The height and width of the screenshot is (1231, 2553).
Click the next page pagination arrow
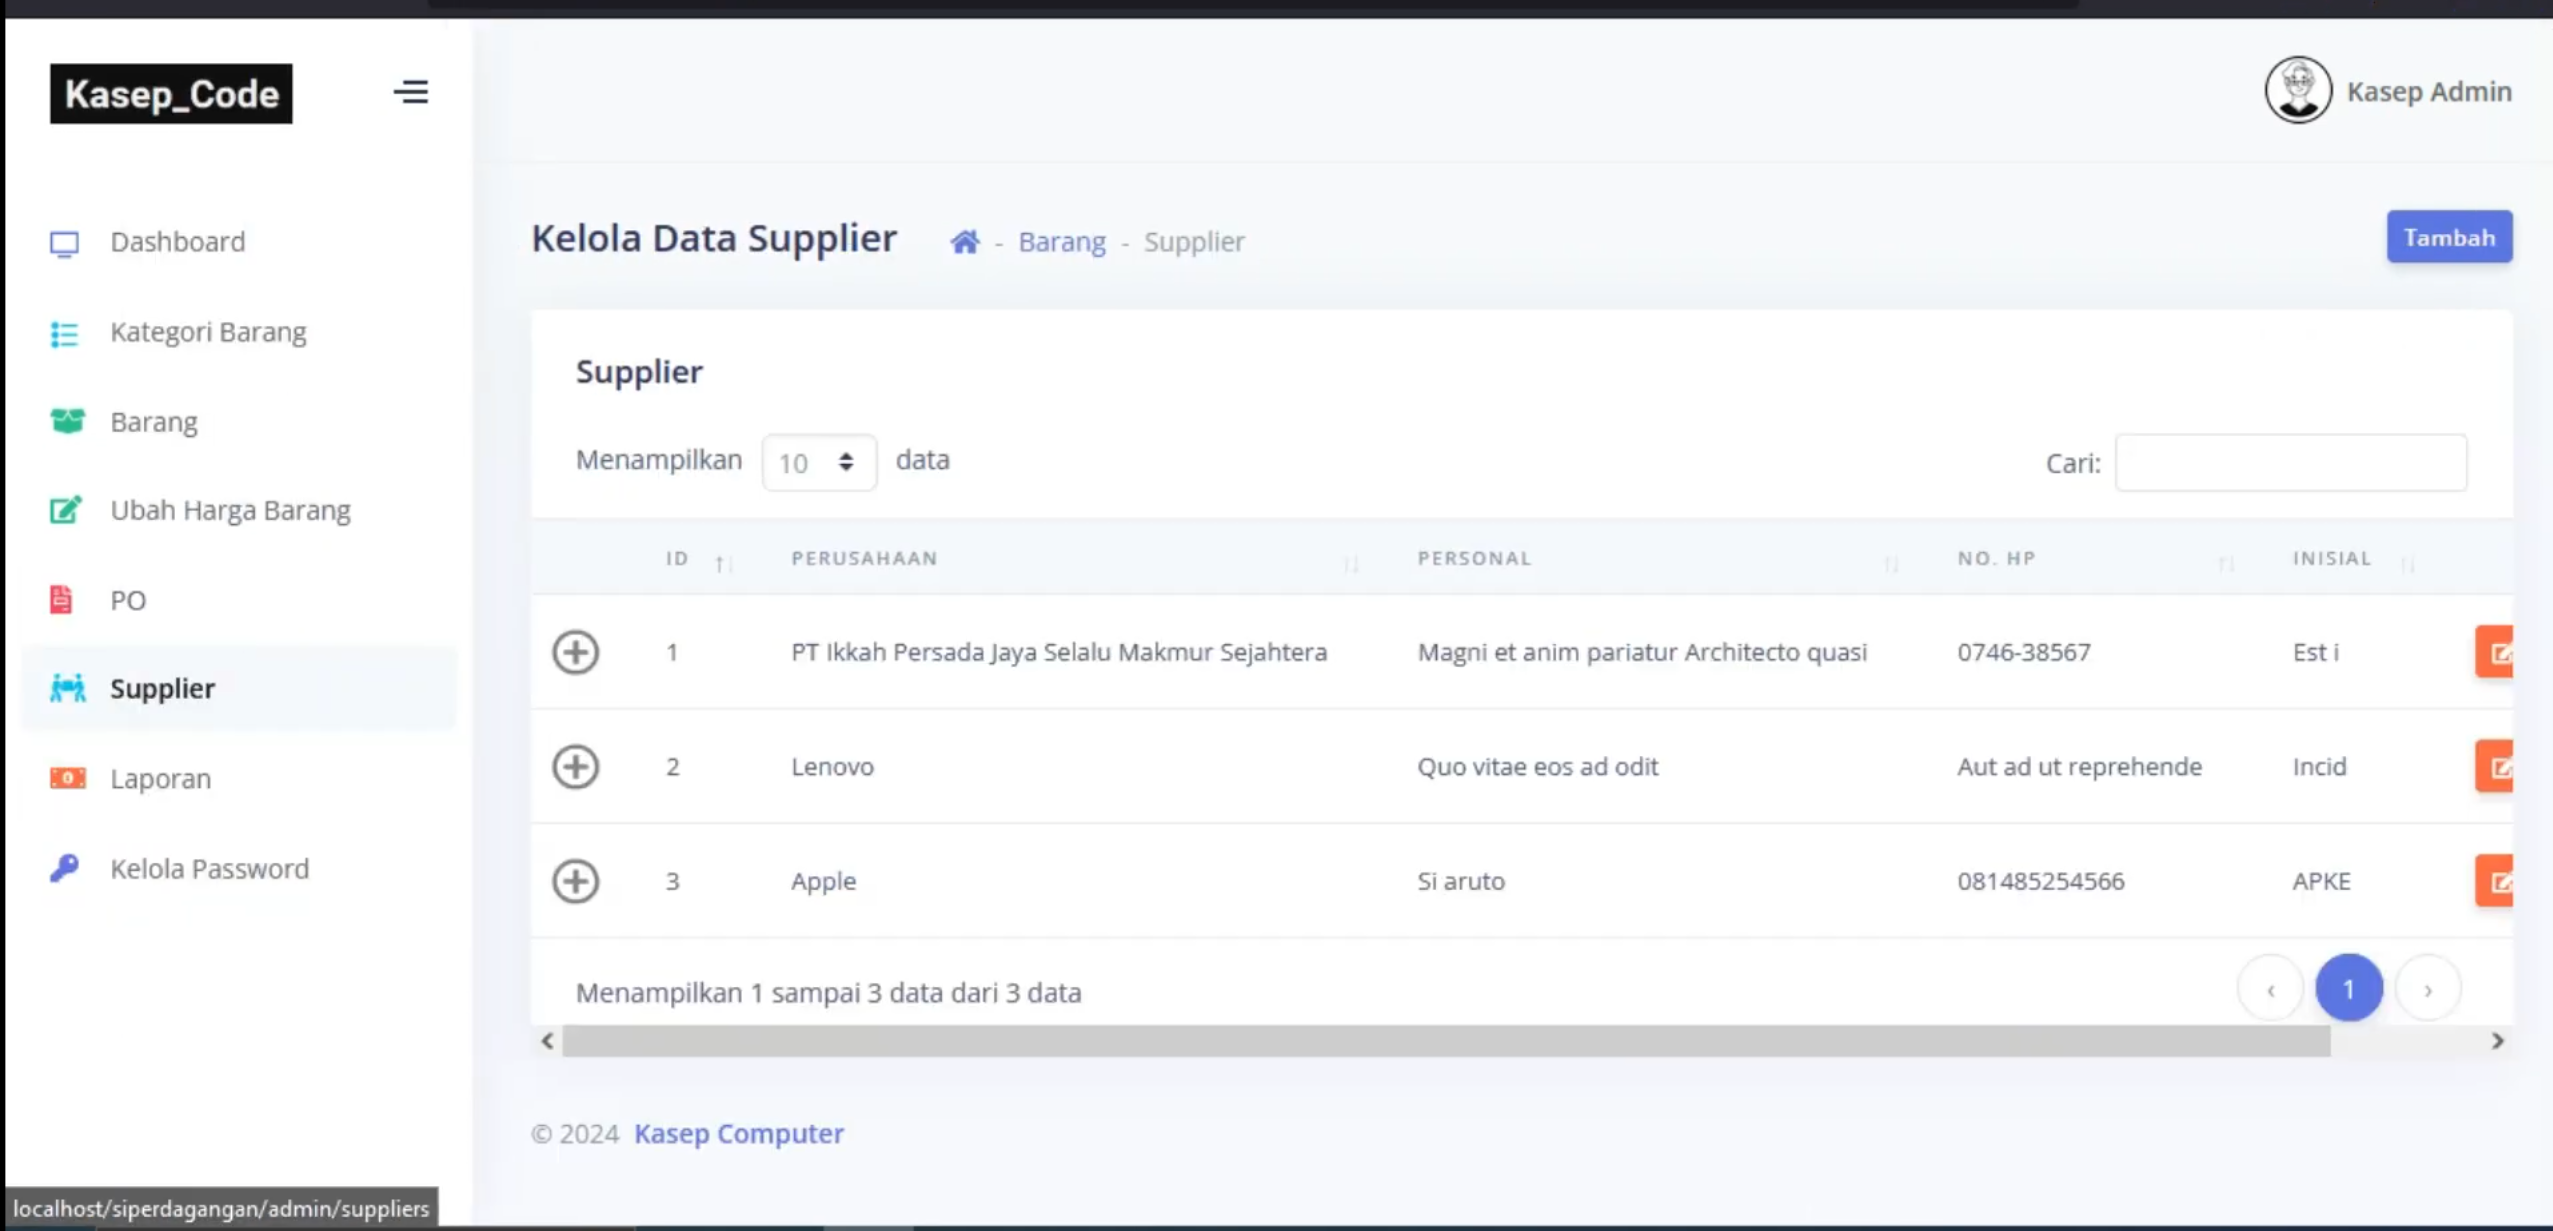(2428, 989)
